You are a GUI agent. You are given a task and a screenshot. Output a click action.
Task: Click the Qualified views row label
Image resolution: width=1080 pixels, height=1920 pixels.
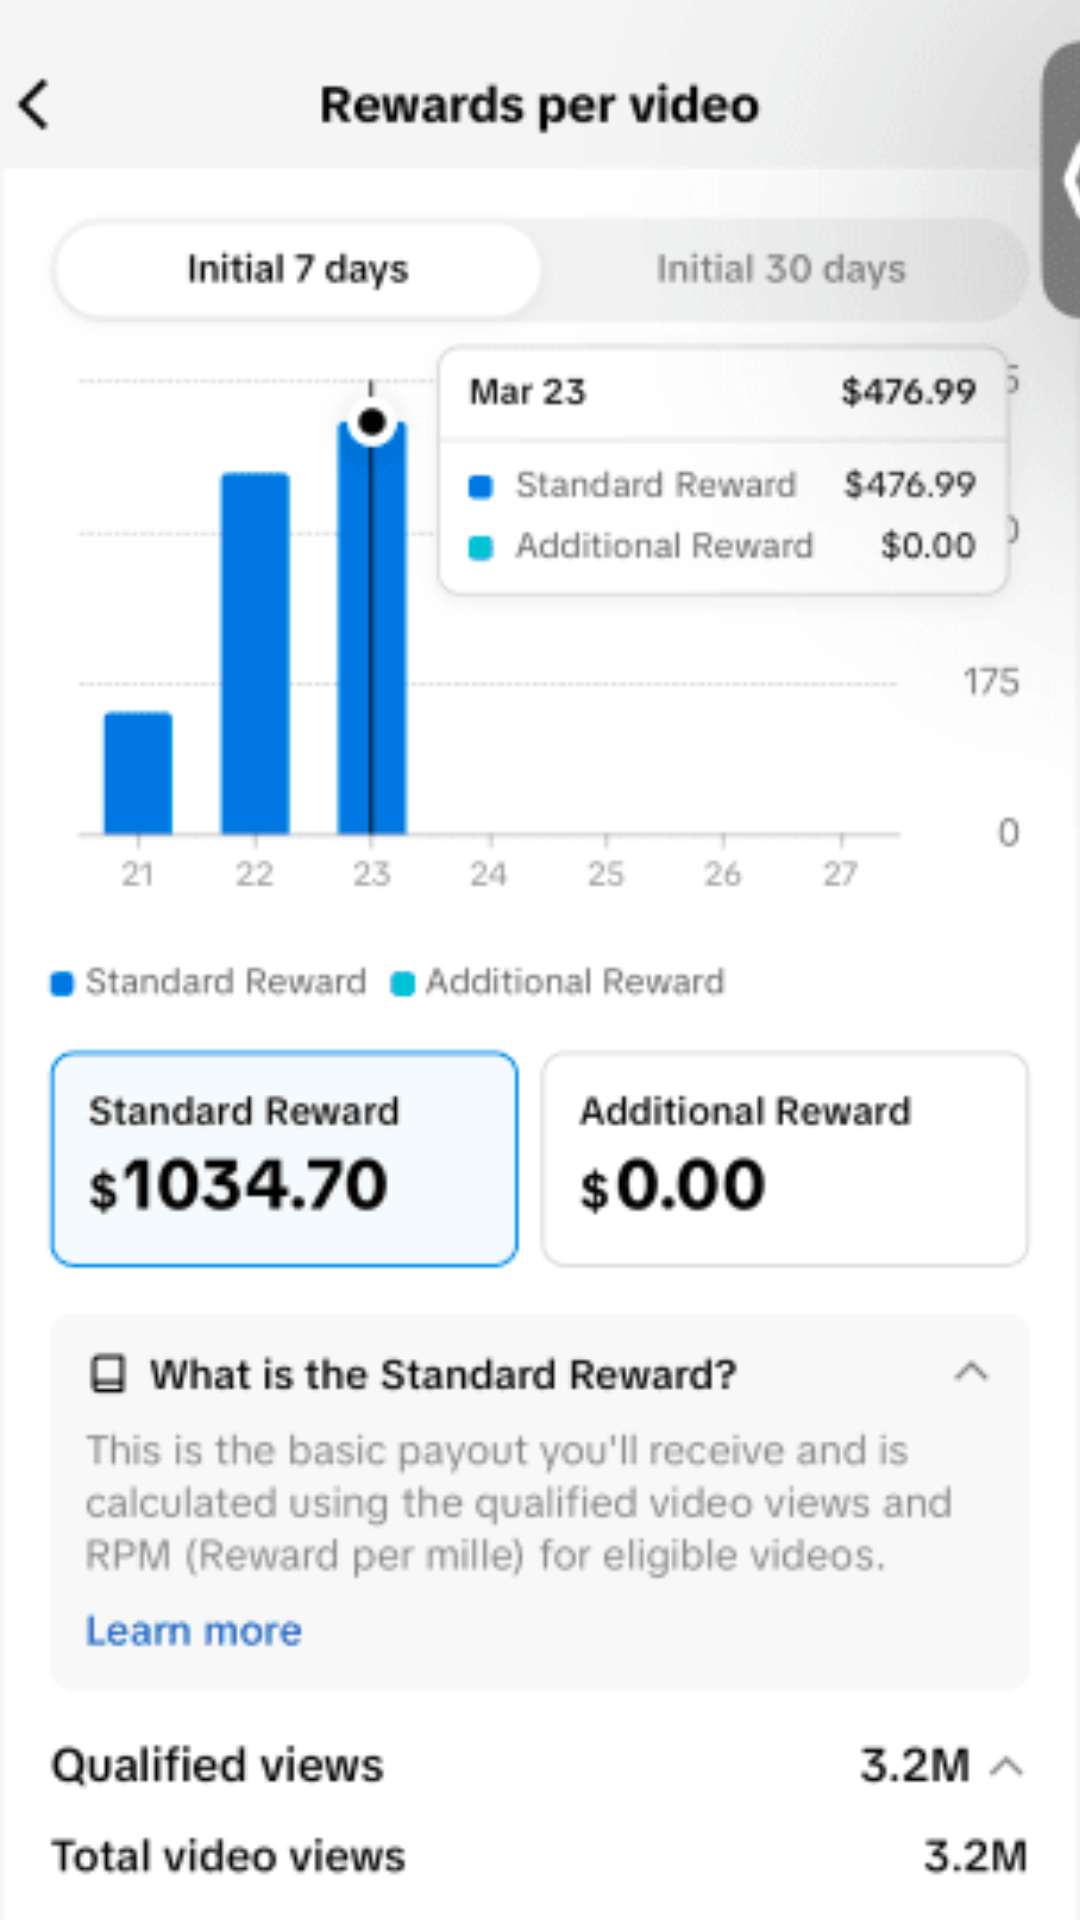218,1766
